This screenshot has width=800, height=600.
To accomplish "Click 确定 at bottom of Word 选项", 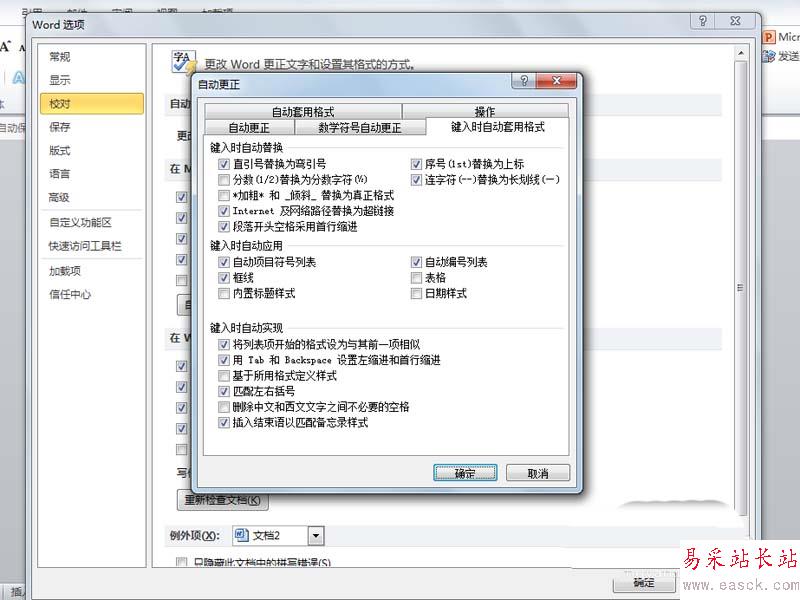I will [644, 583].
